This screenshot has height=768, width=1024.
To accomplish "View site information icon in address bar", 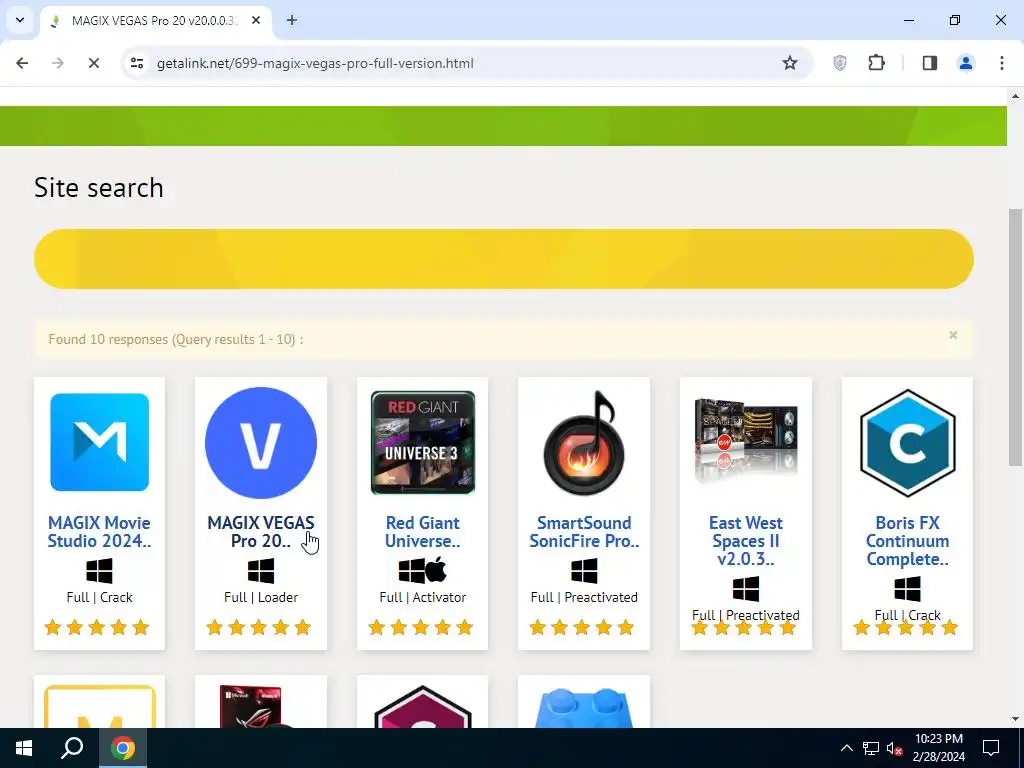I will point(136,63).
